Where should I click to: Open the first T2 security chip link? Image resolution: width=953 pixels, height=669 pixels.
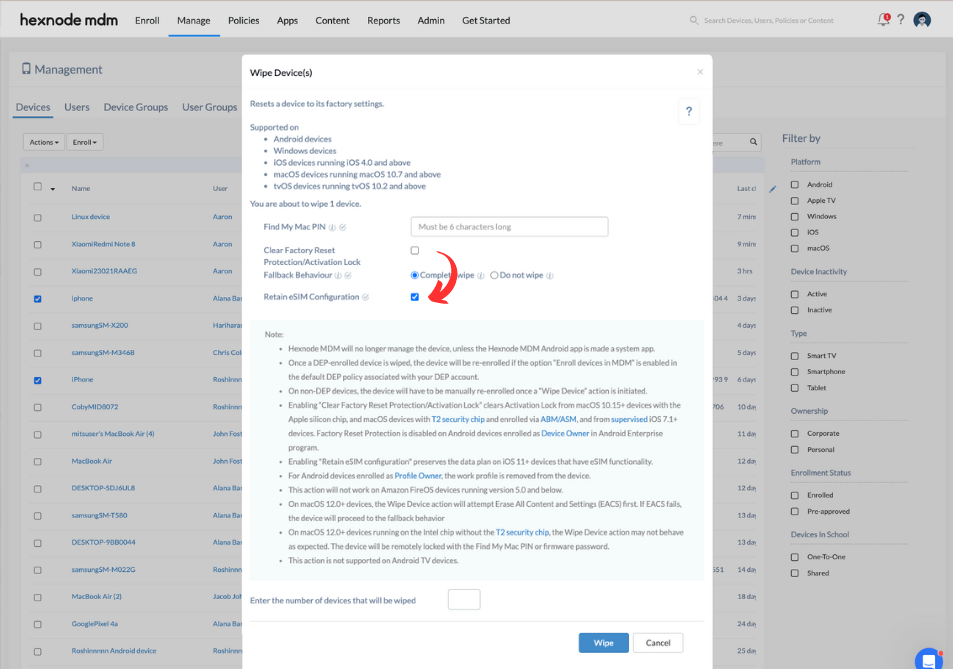coord(458,419)
